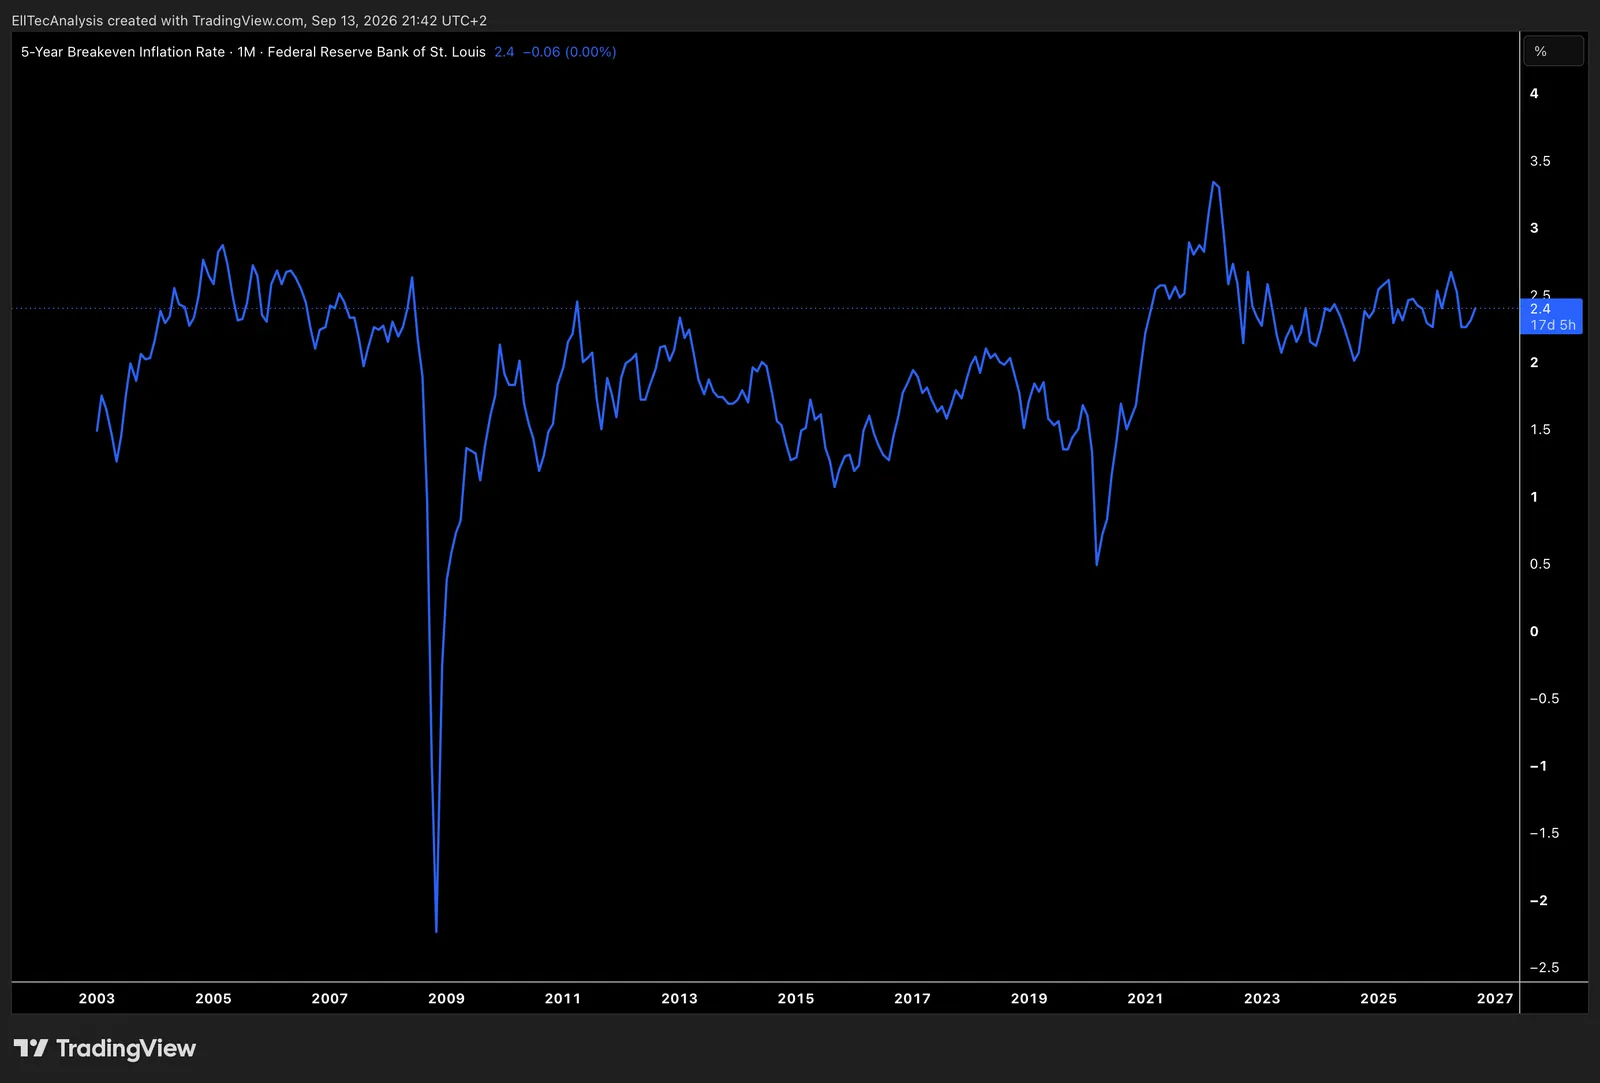Click the 2009 year label on the time axis
This screenshot has width=1600, height=1083.
446,998
